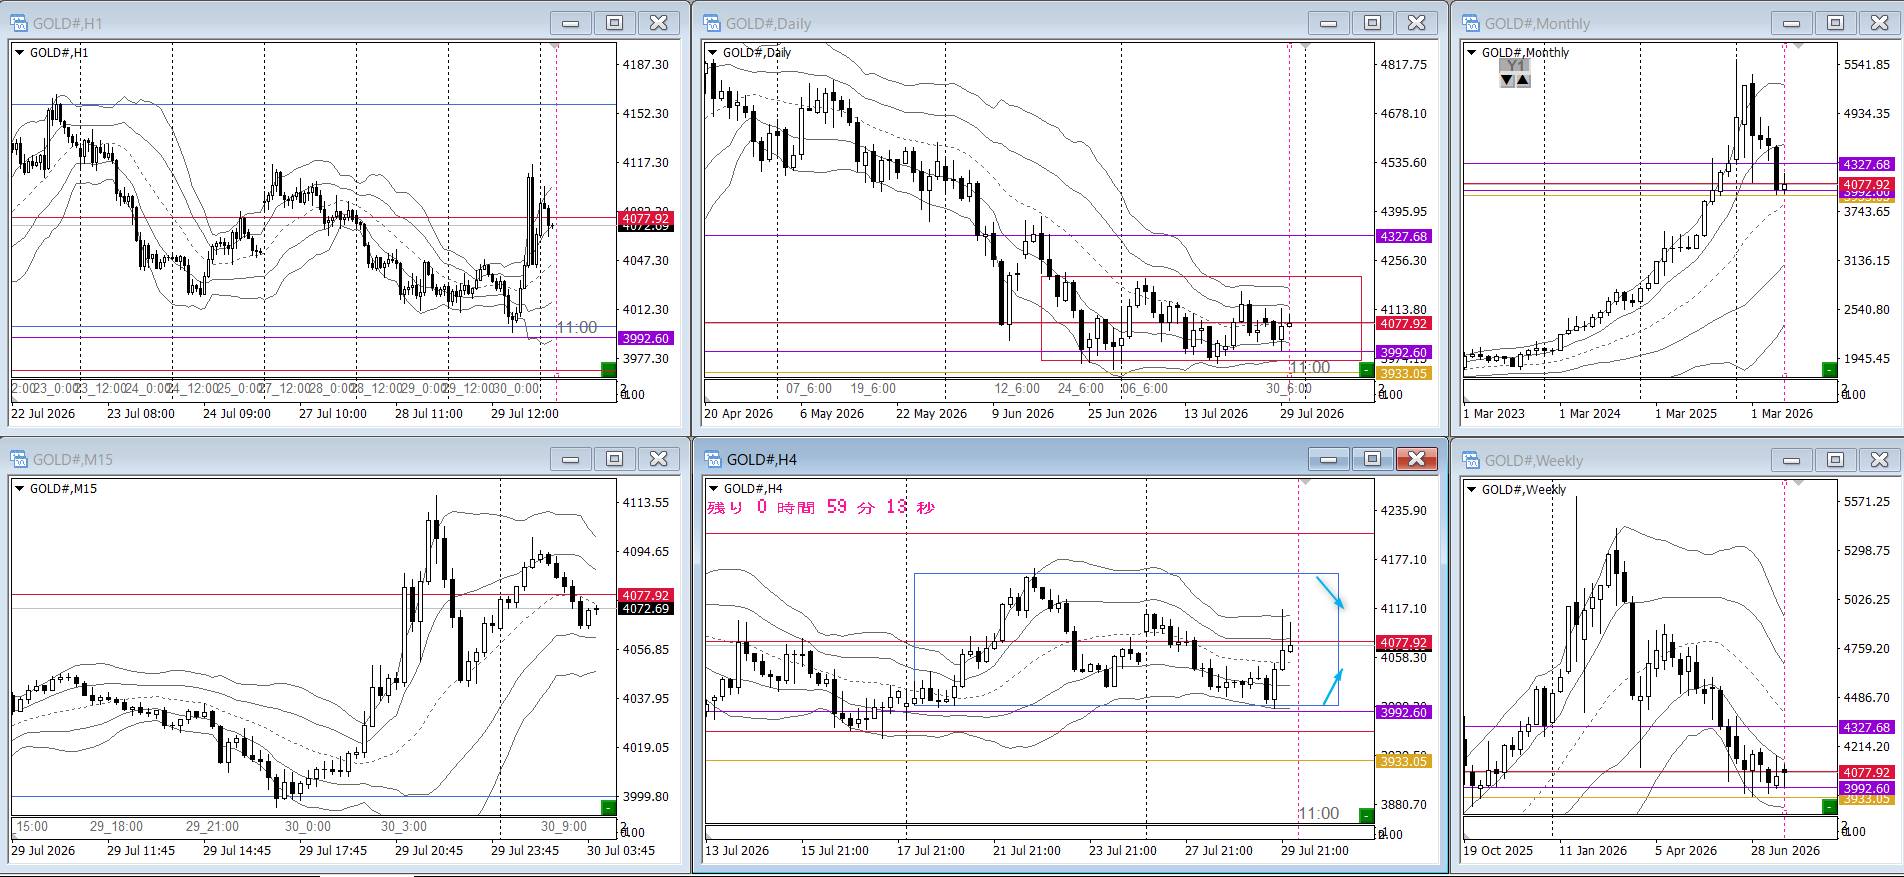Maximize the GOLD#,H1 chart window
The width and height of the screenshot is (1904, 877).
[614, 23]
